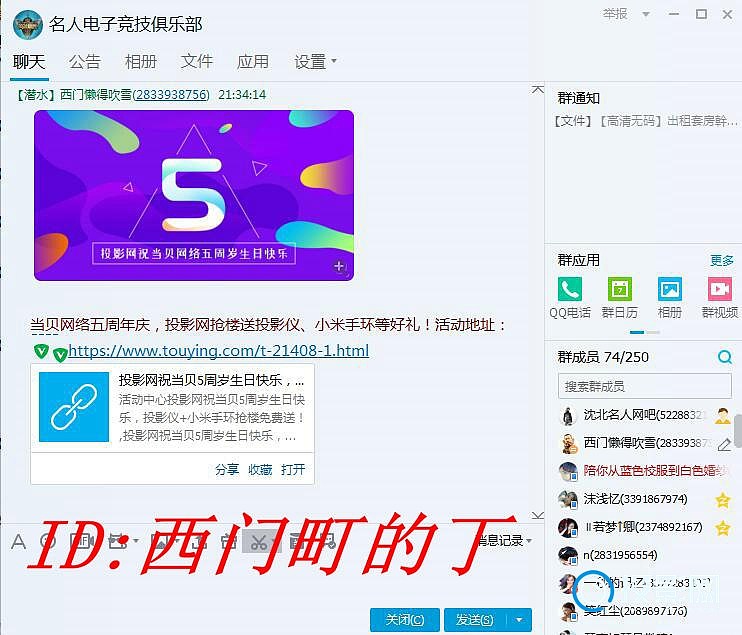Click 收藏 on the link card

260,470
